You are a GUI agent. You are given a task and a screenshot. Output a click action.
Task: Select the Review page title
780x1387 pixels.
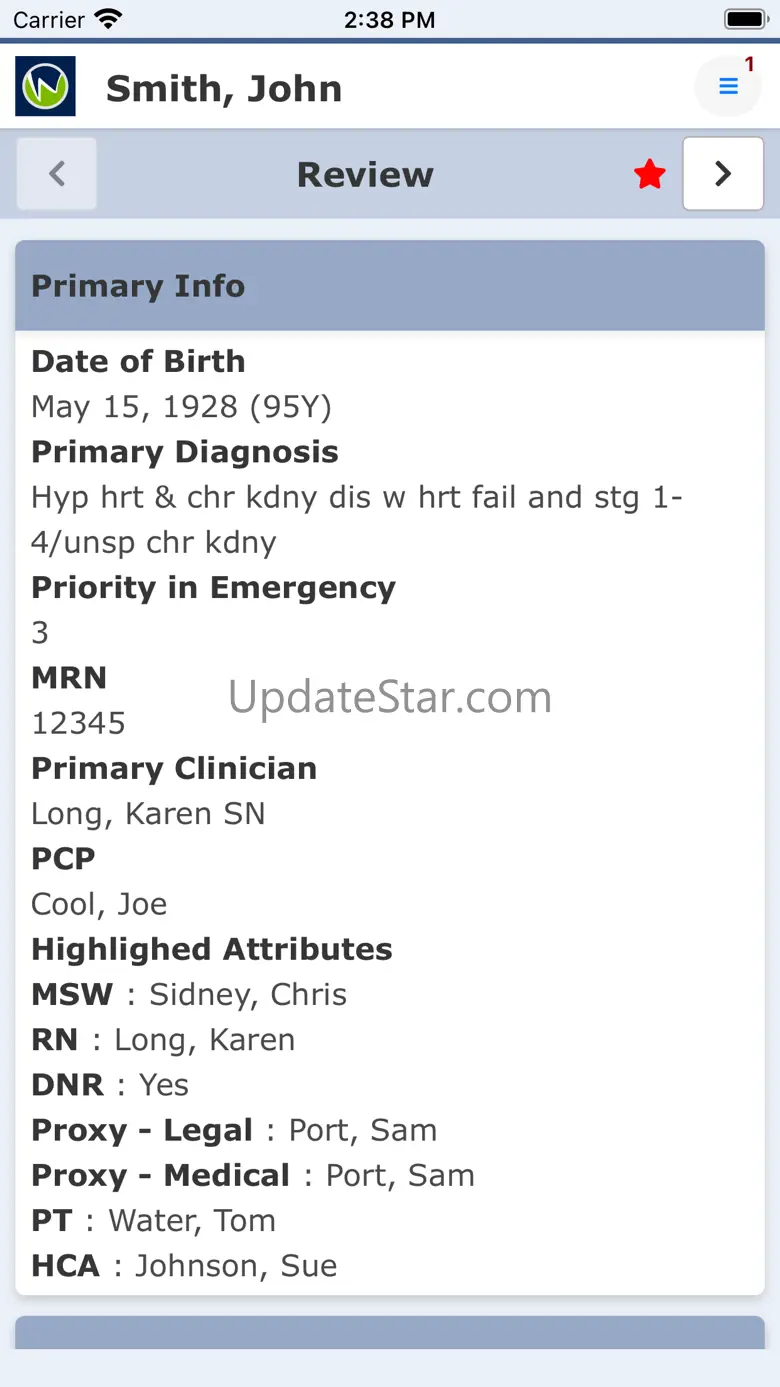click(365, 175)
